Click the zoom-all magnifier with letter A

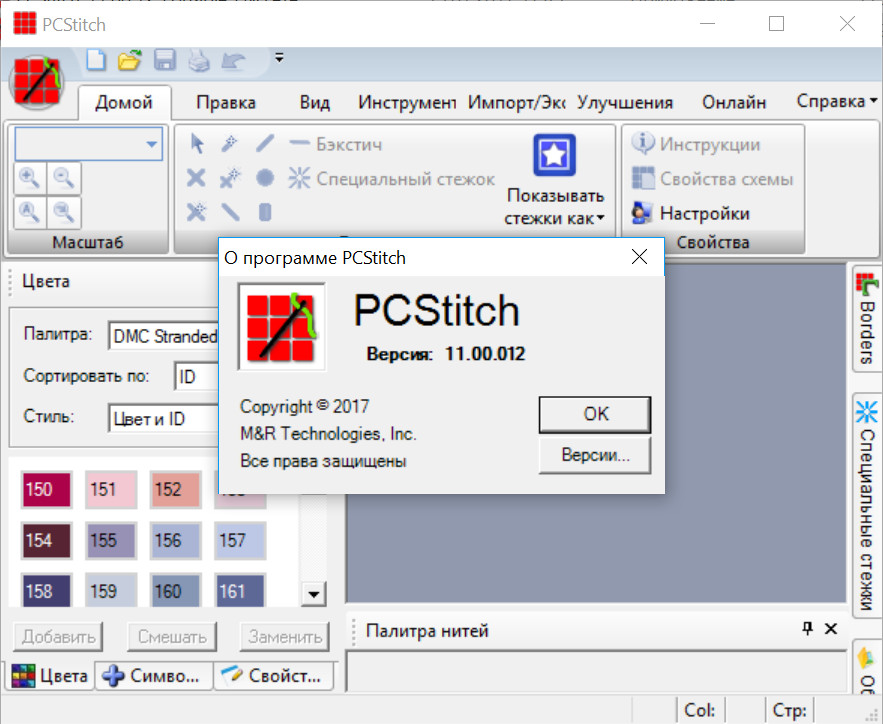click(x=30, y=212)
